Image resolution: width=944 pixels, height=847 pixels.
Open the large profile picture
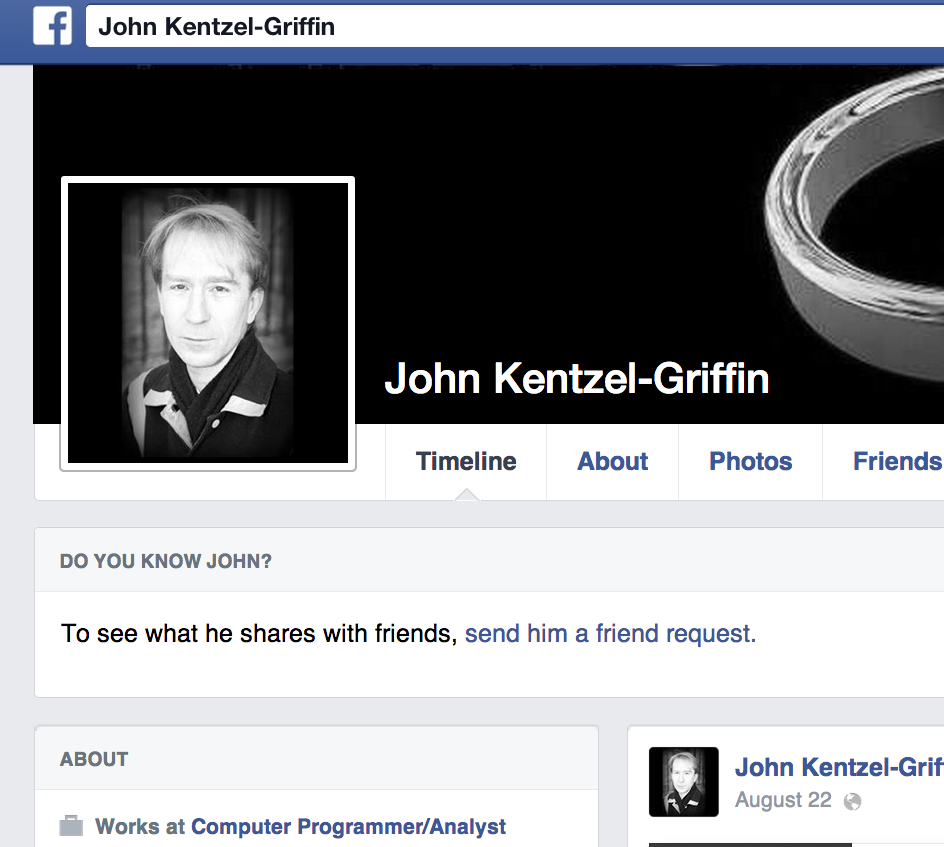click(208, 323)
